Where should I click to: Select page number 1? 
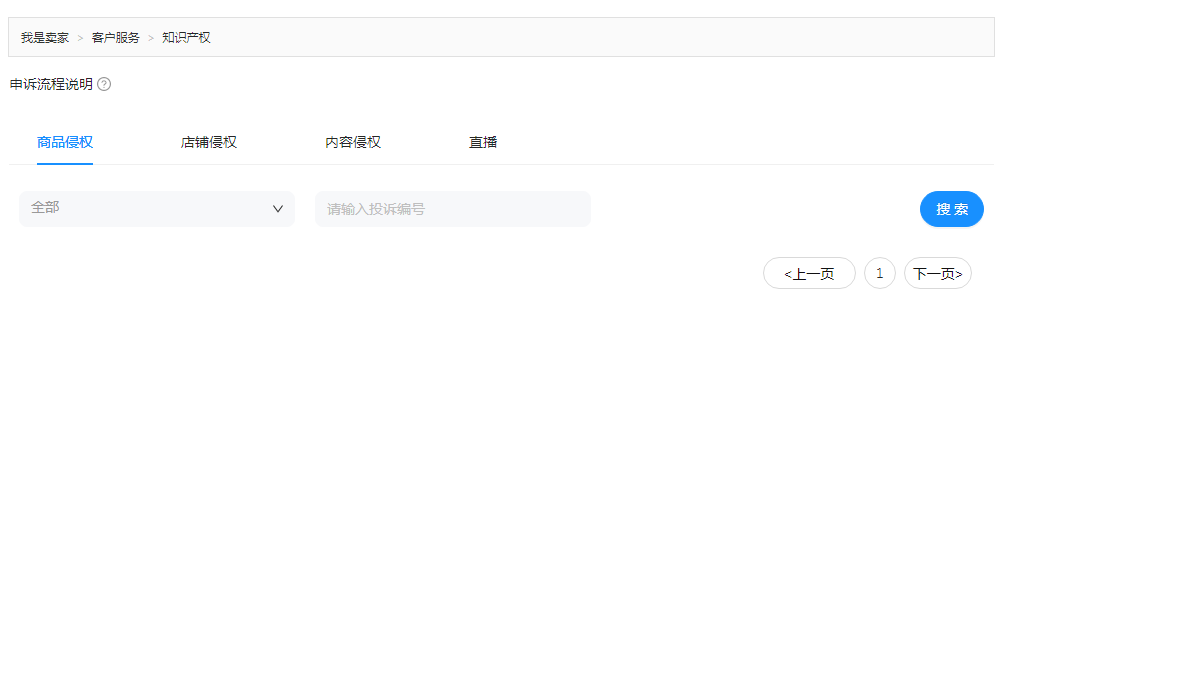(x=880, y=273)
